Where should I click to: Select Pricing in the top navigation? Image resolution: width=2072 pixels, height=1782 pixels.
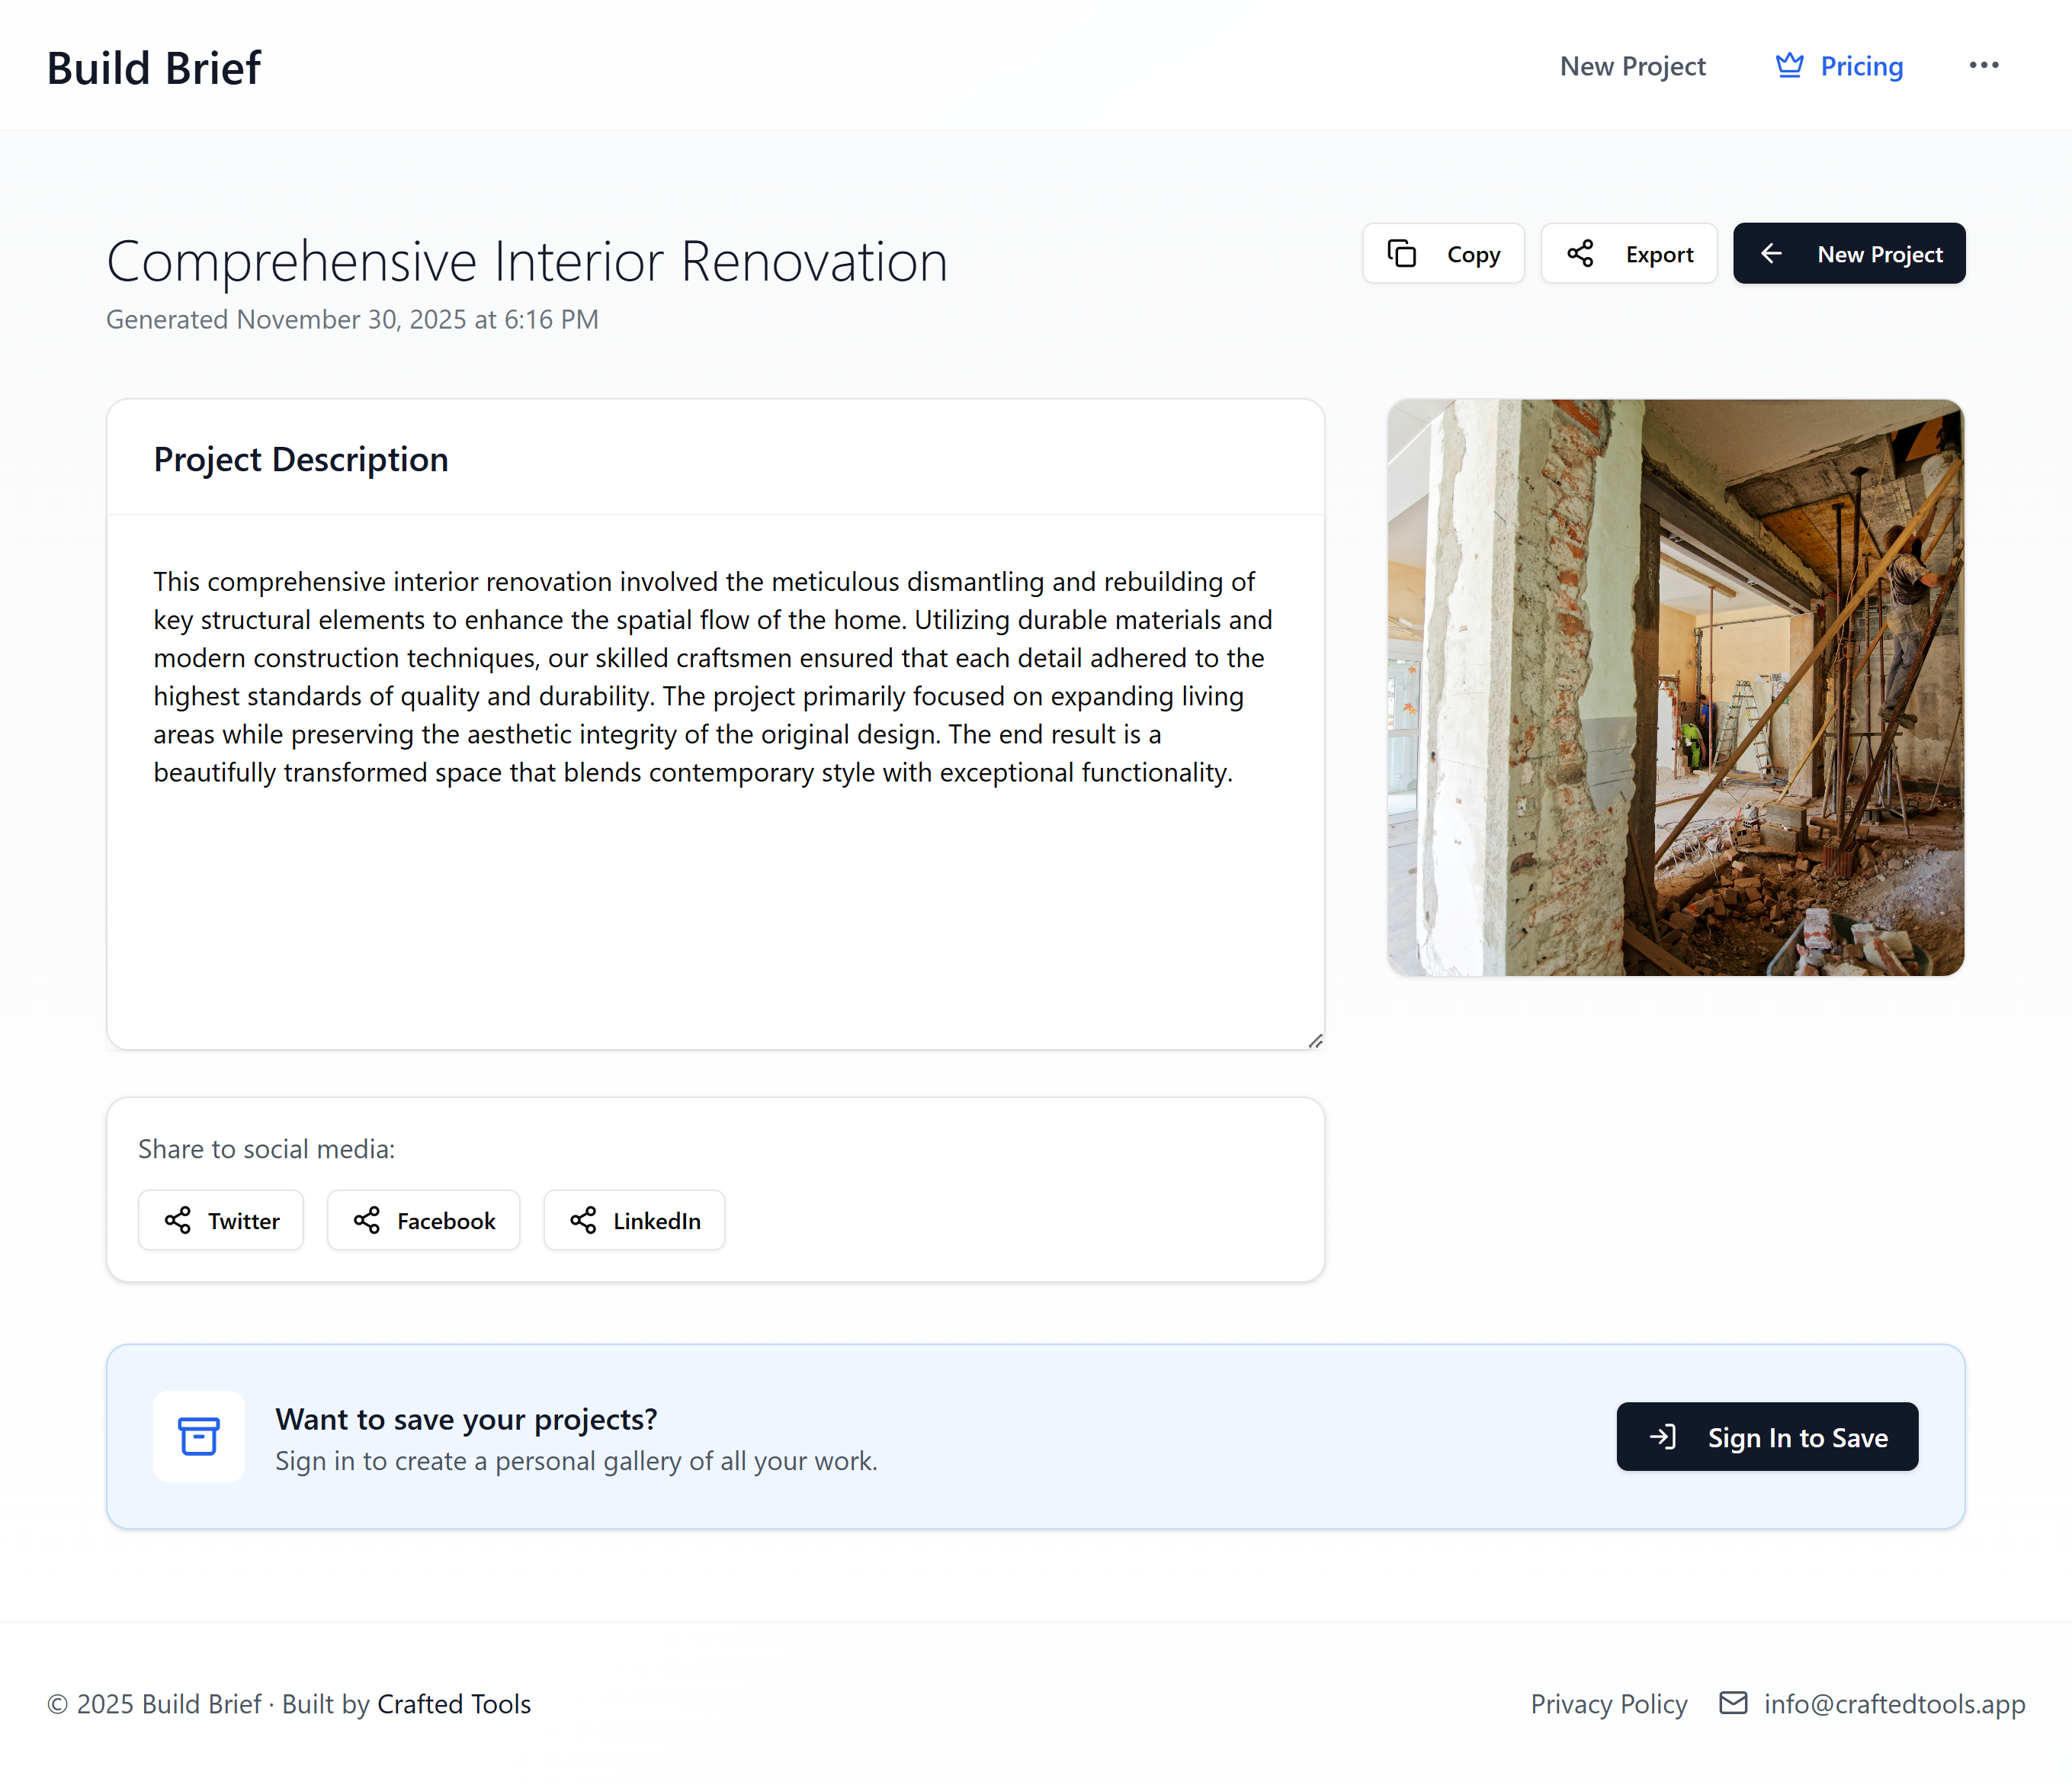1861,66
